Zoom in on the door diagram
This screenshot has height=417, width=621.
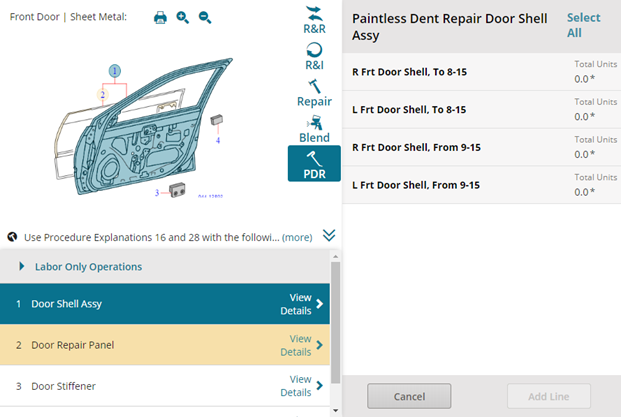pos(183,17)
